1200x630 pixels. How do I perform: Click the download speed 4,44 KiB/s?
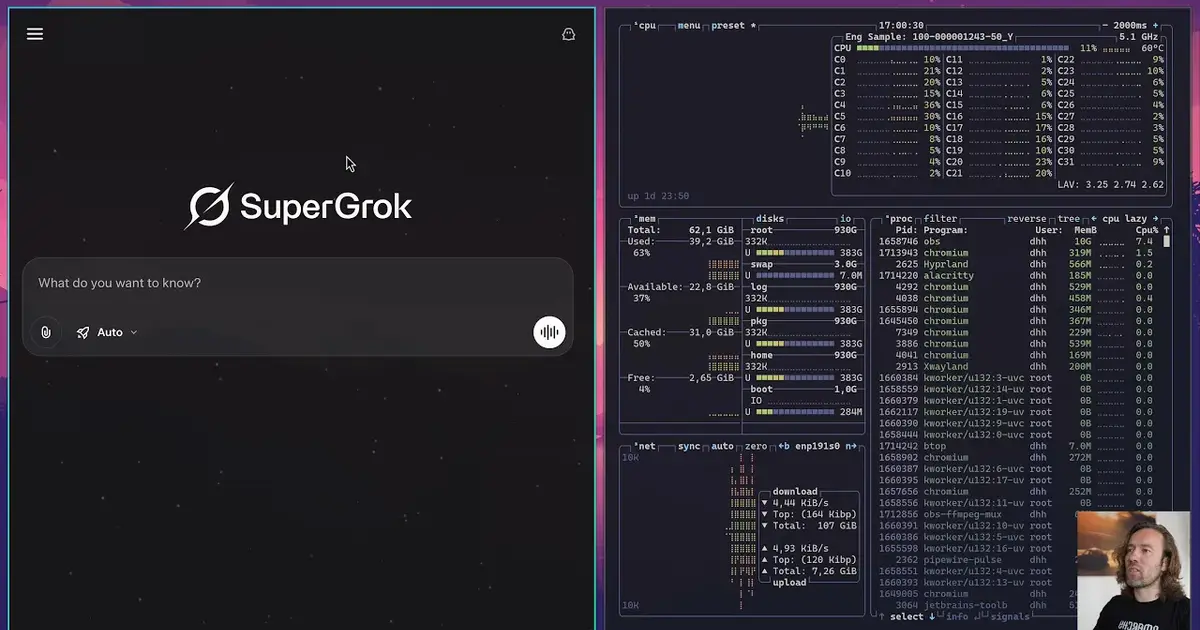pyautogui.click(x=799, y=503)
